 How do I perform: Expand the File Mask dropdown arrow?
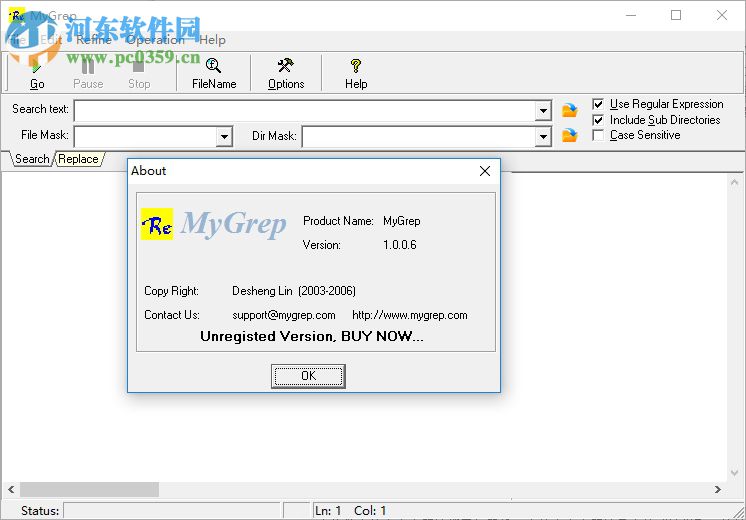[x=224, y=137]
